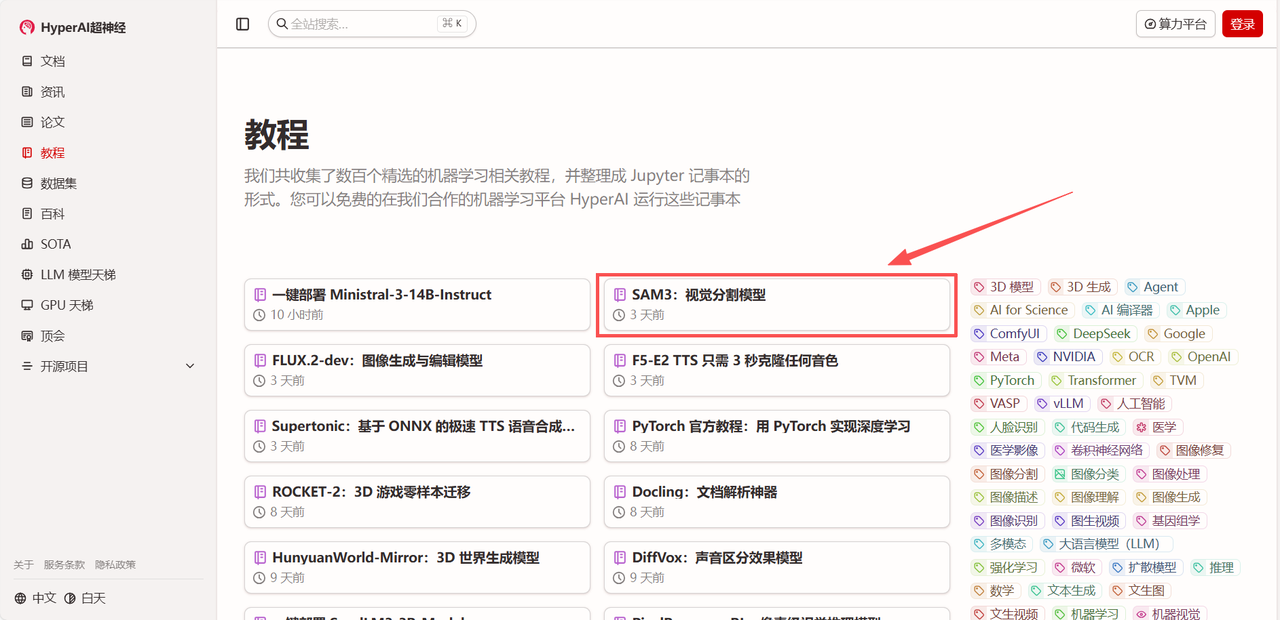Viewport: 1280px width, 620px height.
Task: Open the Supertonic ONNX TTS tutorial card
Action: tap(417, 436)
